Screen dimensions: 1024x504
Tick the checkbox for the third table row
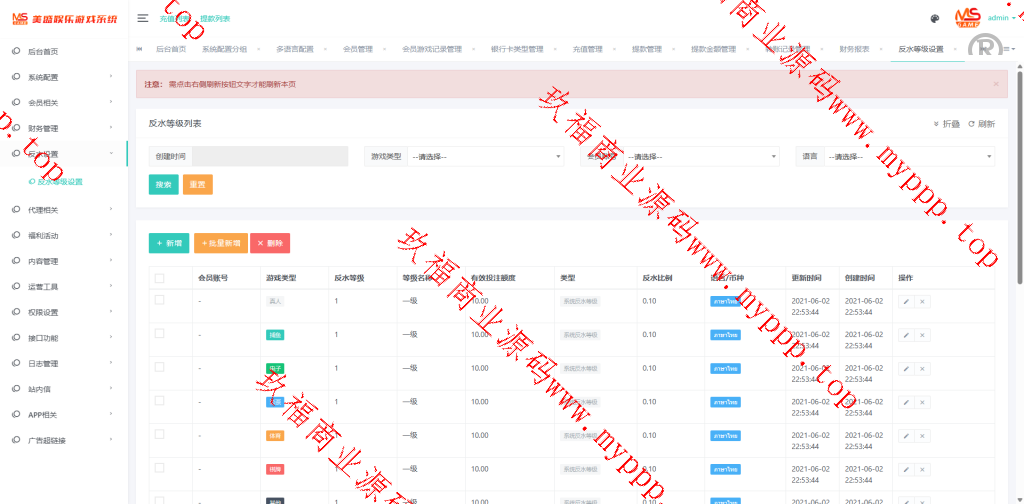click(x=159, y=367)
